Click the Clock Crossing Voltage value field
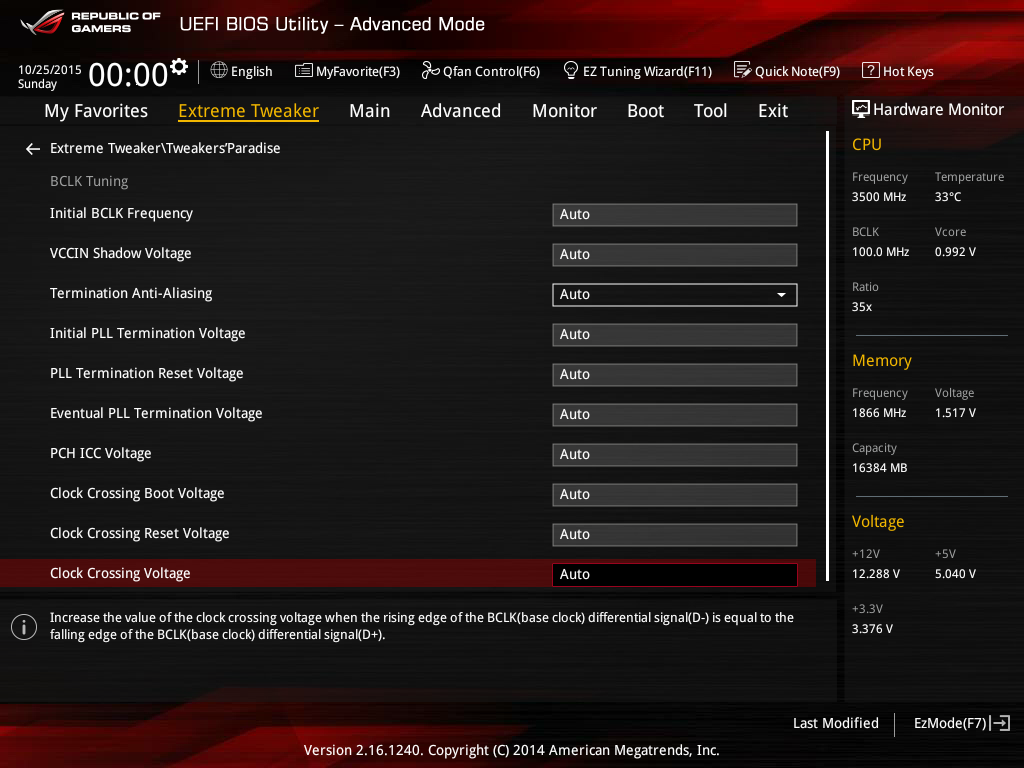 [x=675, y=575]
